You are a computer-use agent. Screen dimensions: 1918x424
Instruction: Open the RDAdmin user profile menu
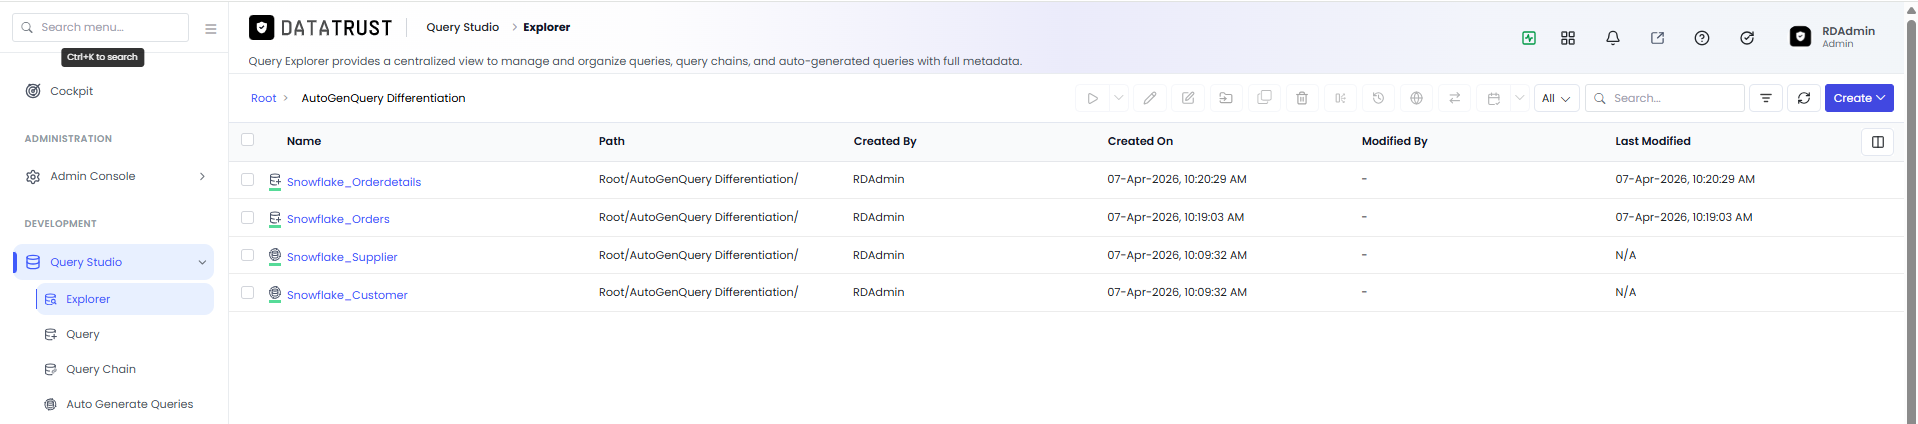point(1833,37)
